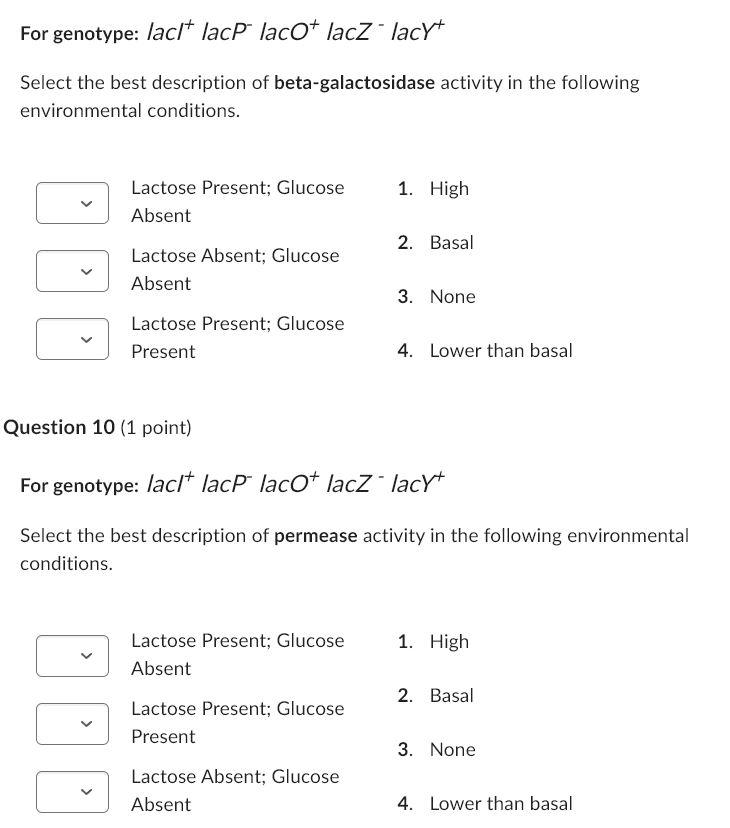
Task: Select the Basal option under the permease question
Action: click(451, 695)
